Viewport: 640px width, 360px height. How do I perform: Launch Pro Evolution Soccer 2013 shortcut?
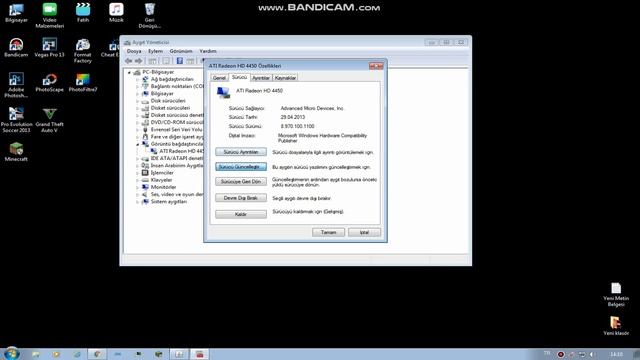pos(16,120)
